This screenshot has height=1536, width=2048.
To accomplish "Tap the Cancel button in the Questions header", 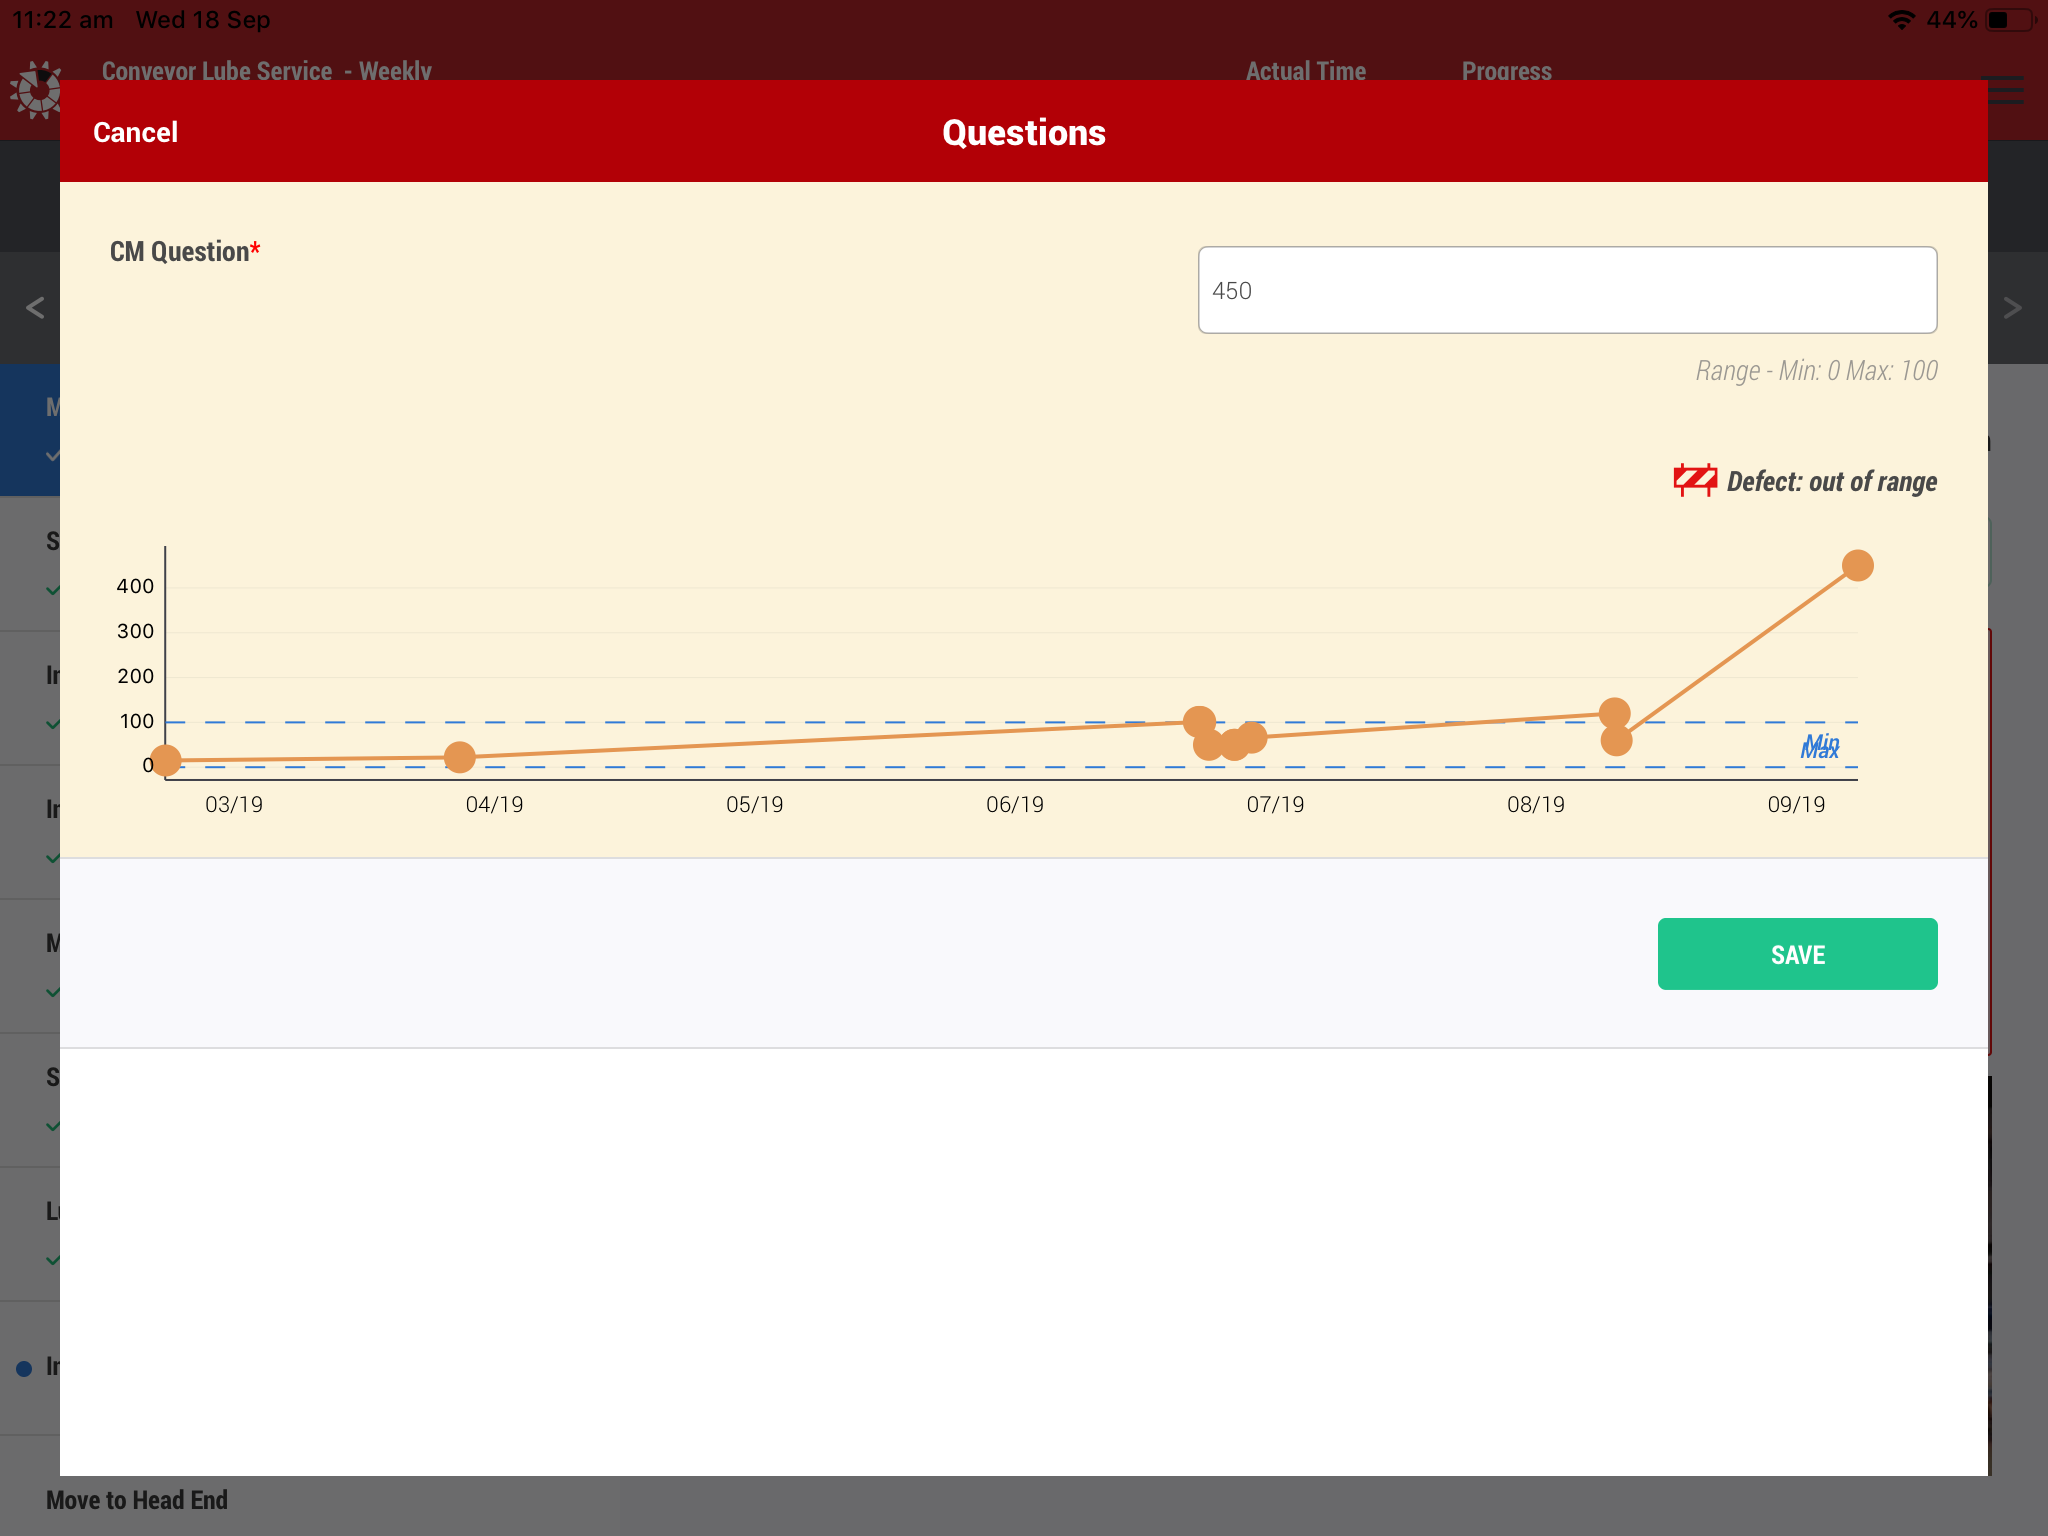I will tap(135, 133).
